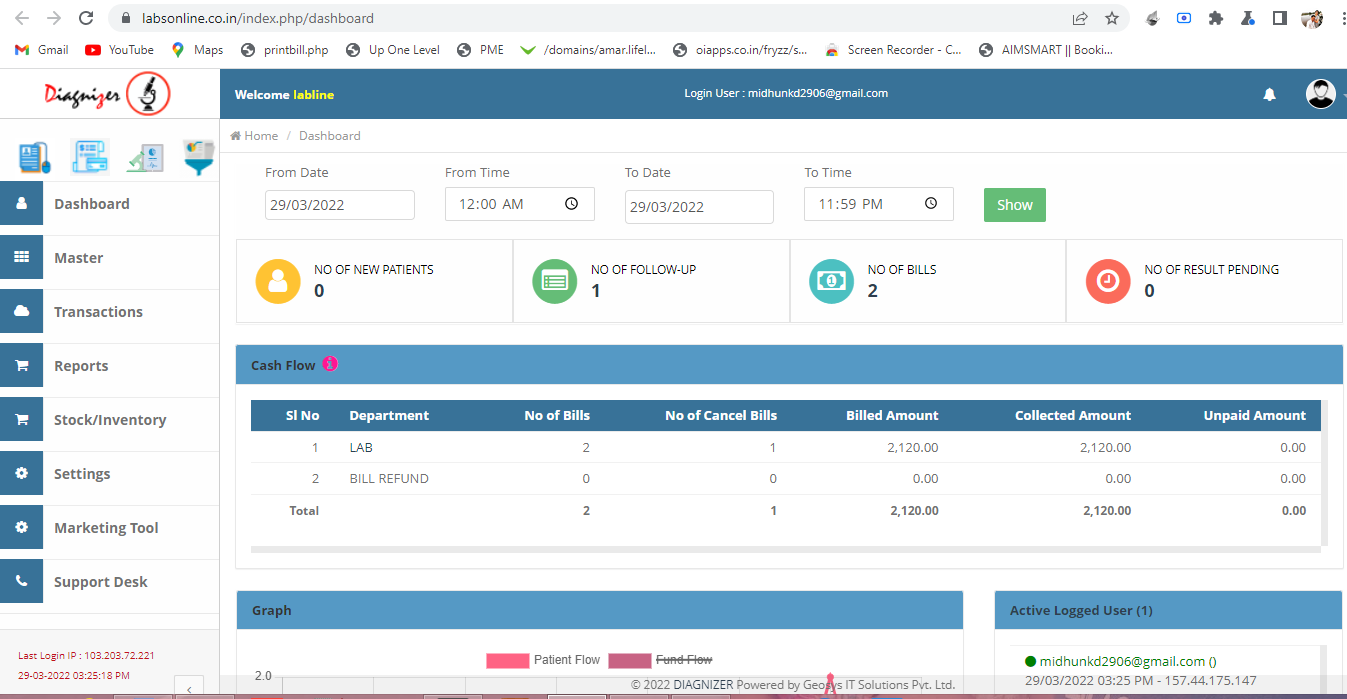The image size is (1347, 699).
Task: Open the From Time clock picker
Action: point(571,204)
